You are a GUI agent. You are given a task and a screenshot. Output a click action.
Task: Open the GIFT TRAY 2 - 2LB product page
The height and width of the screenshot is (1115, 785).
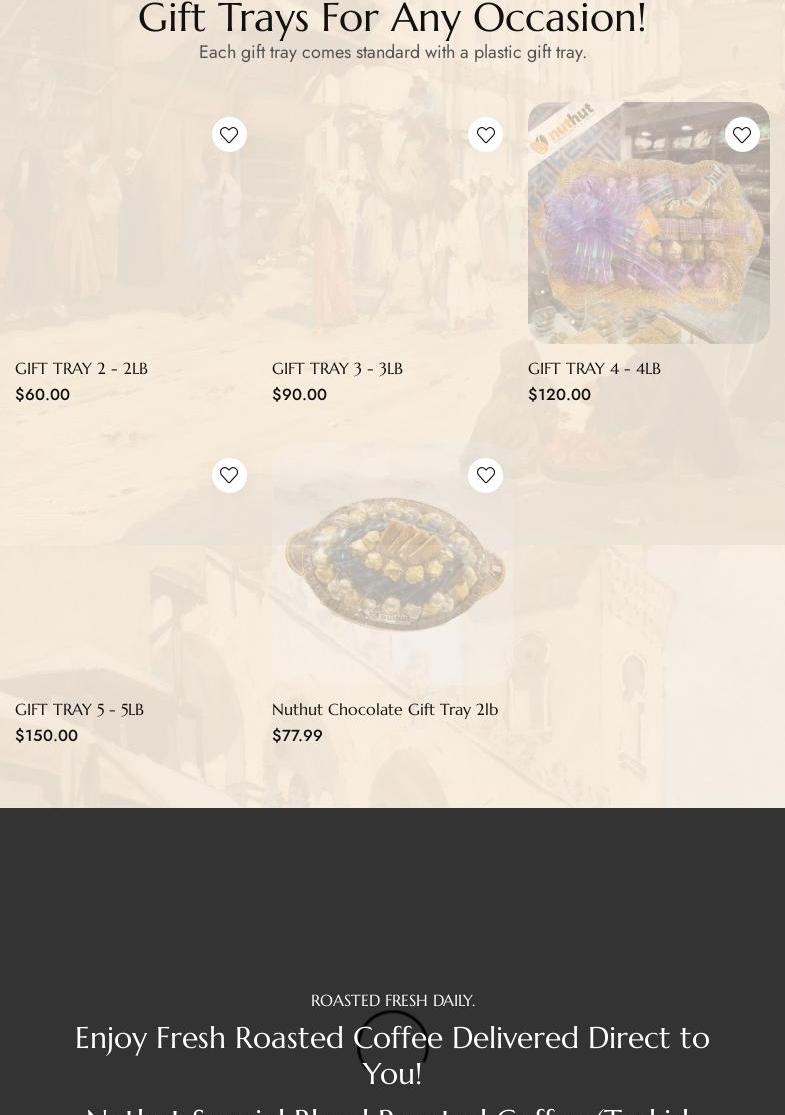click(81, 368)
